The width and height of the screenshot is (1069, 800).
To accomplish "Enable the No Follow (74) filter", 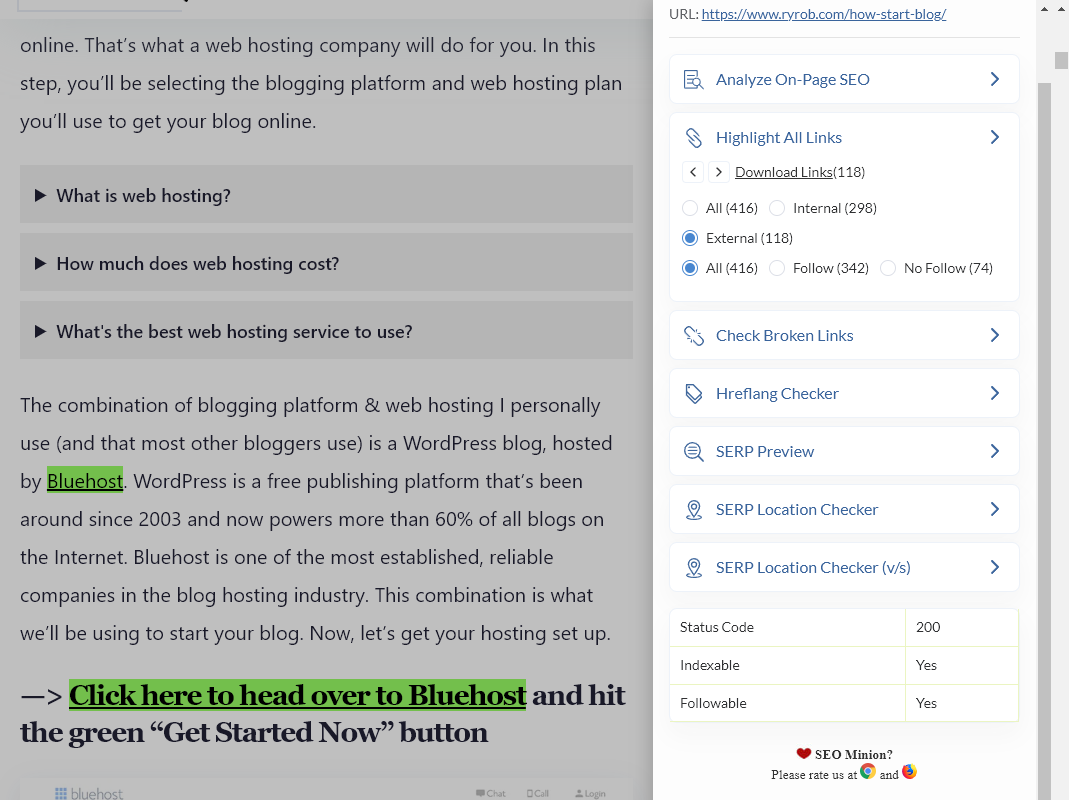I will pyautogui.click(x=888, y=268).
